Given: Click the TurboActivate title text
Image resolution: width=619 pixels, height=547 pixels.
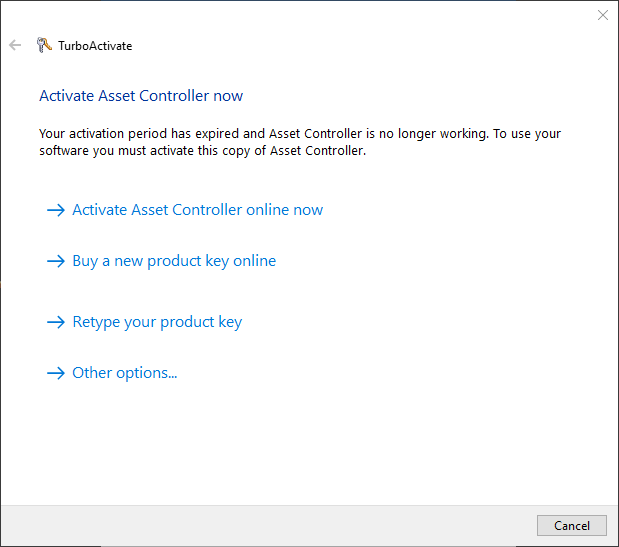Looking at the screenshot, I should pyautogui.click(x=95, y=46).
